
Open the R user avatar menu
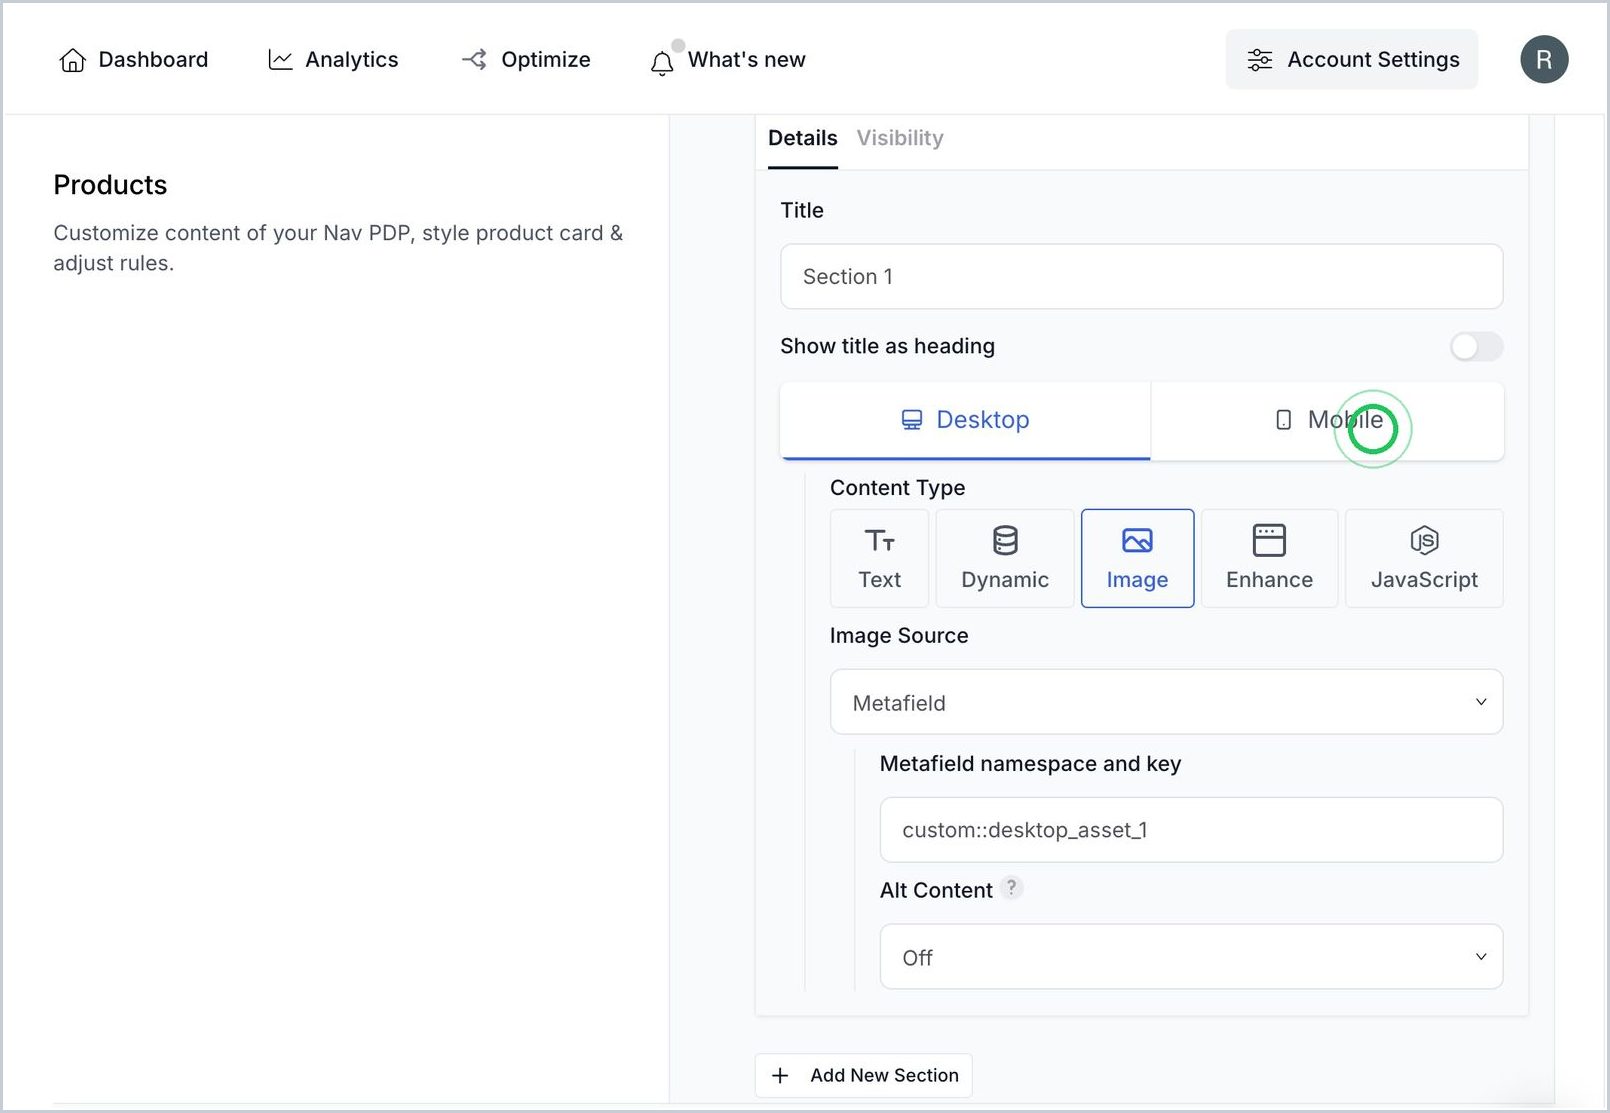[1544, 60]
